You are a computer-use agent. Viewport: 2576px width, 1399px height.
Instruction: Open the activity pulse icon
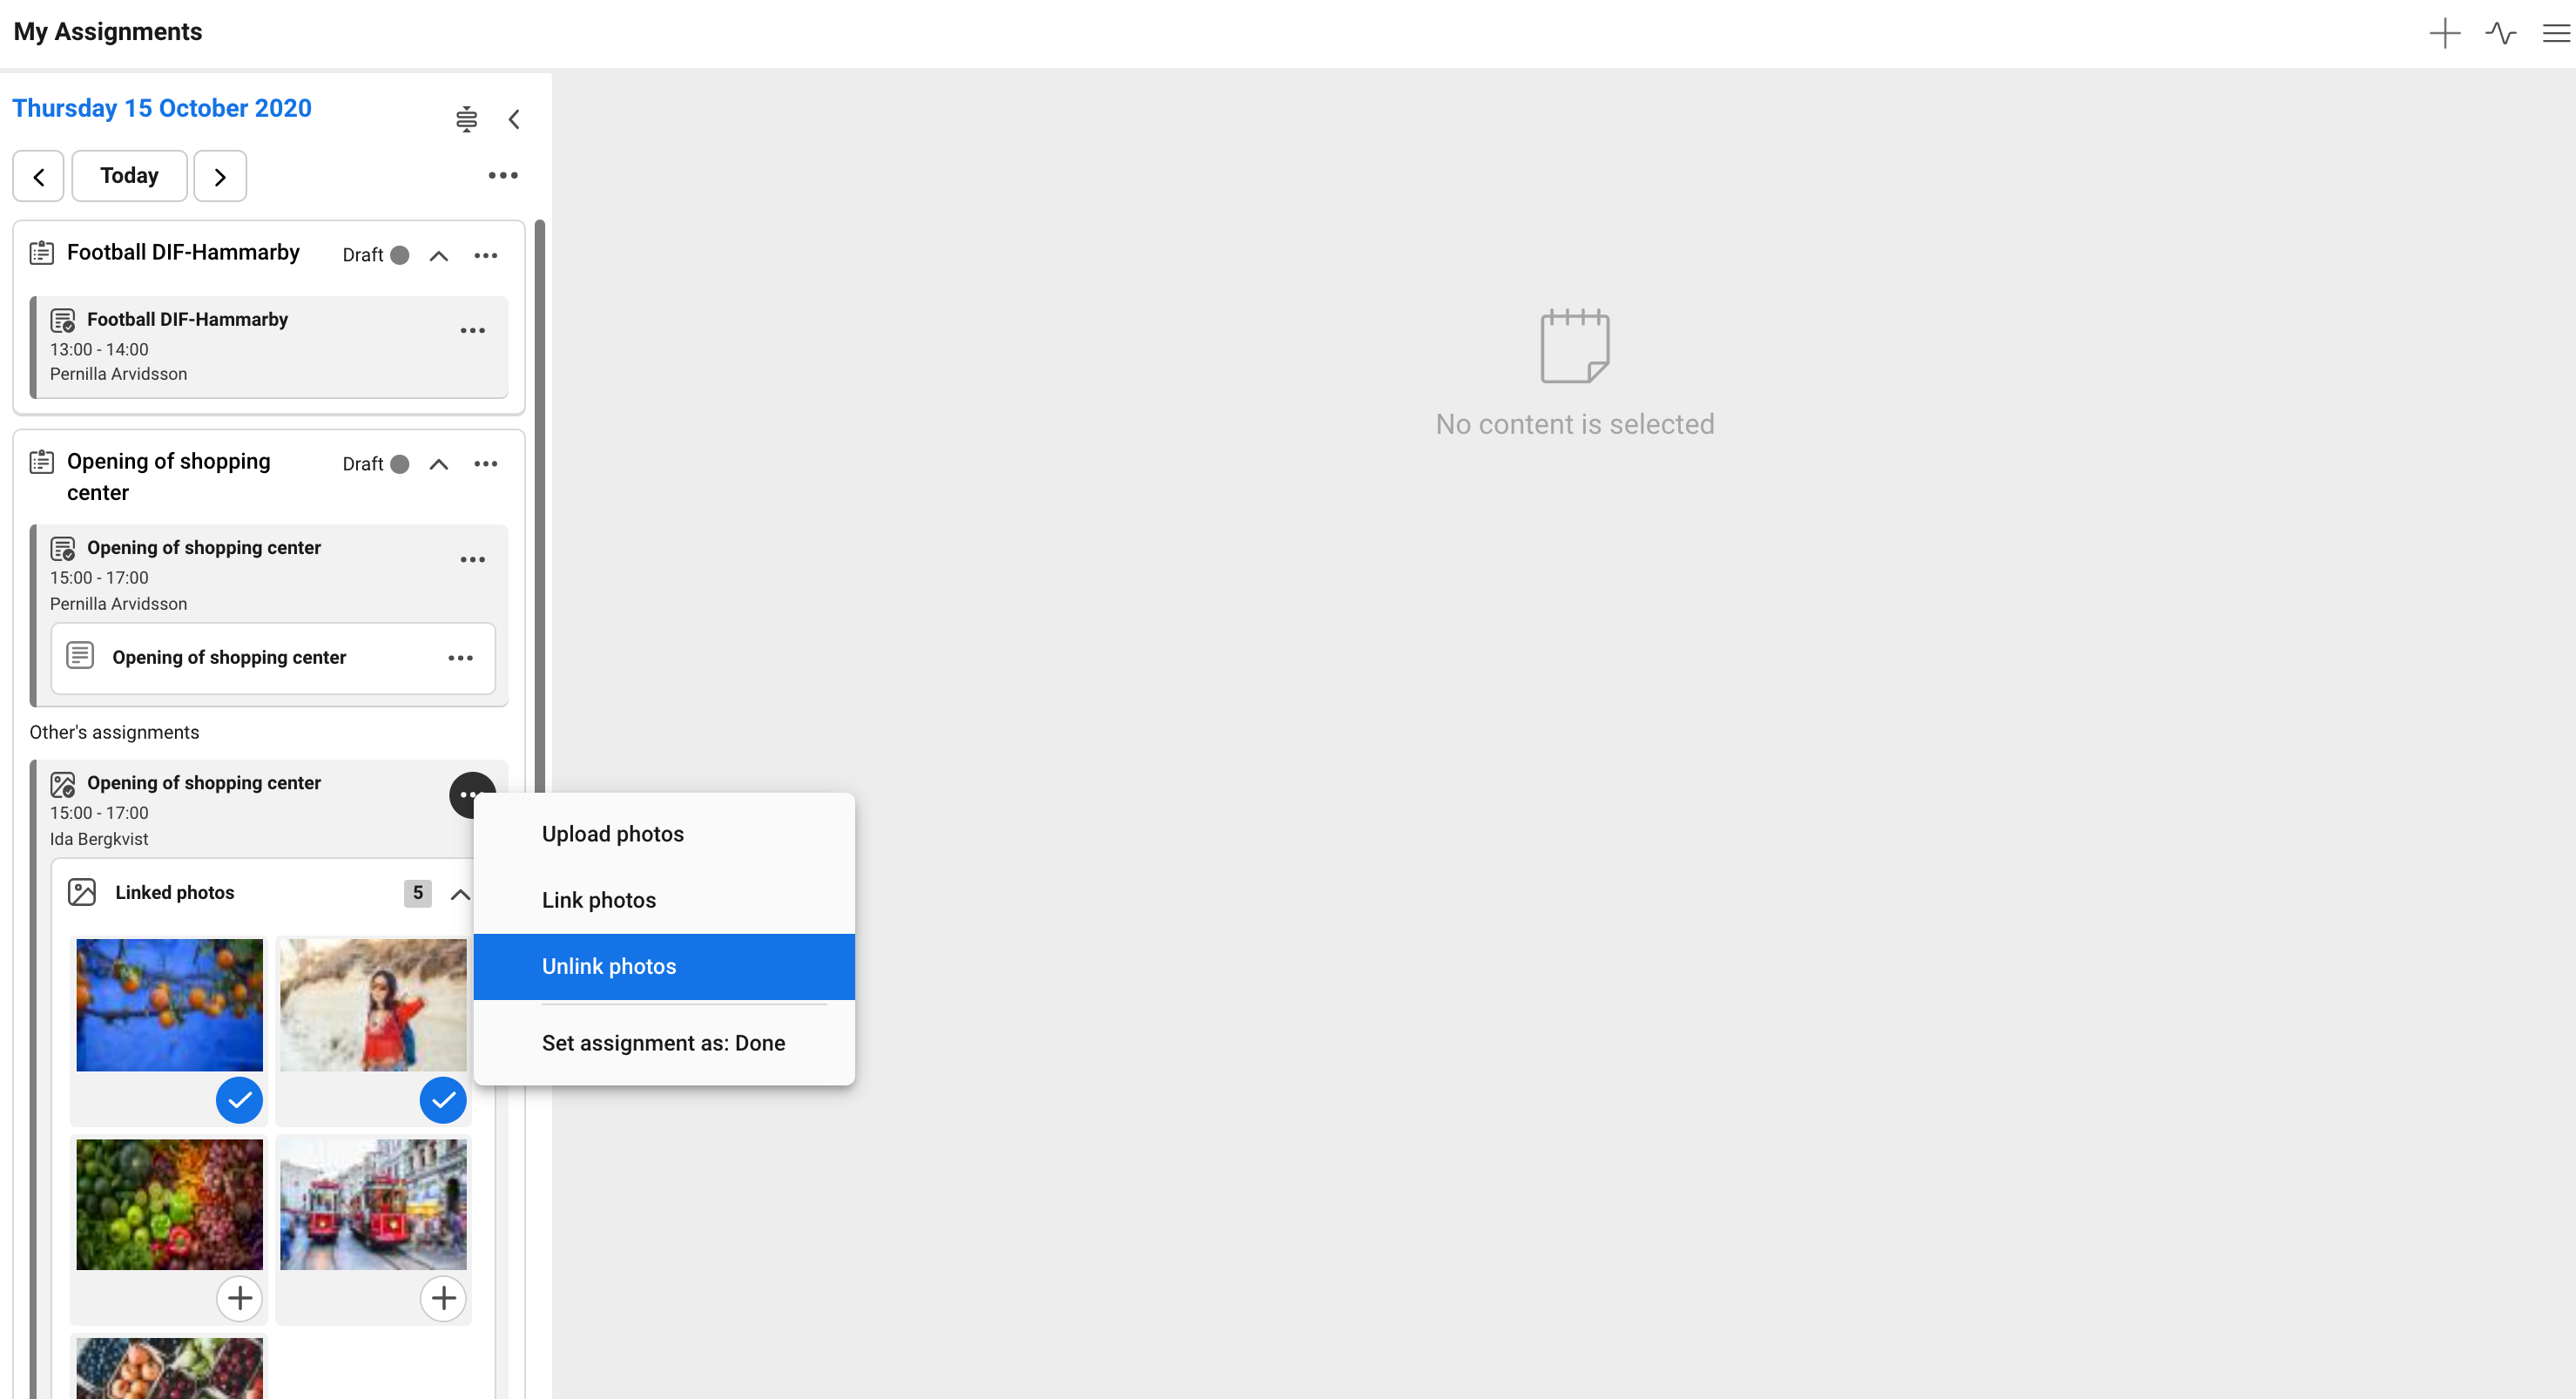pyautogui.click(x=2500, y=33)
